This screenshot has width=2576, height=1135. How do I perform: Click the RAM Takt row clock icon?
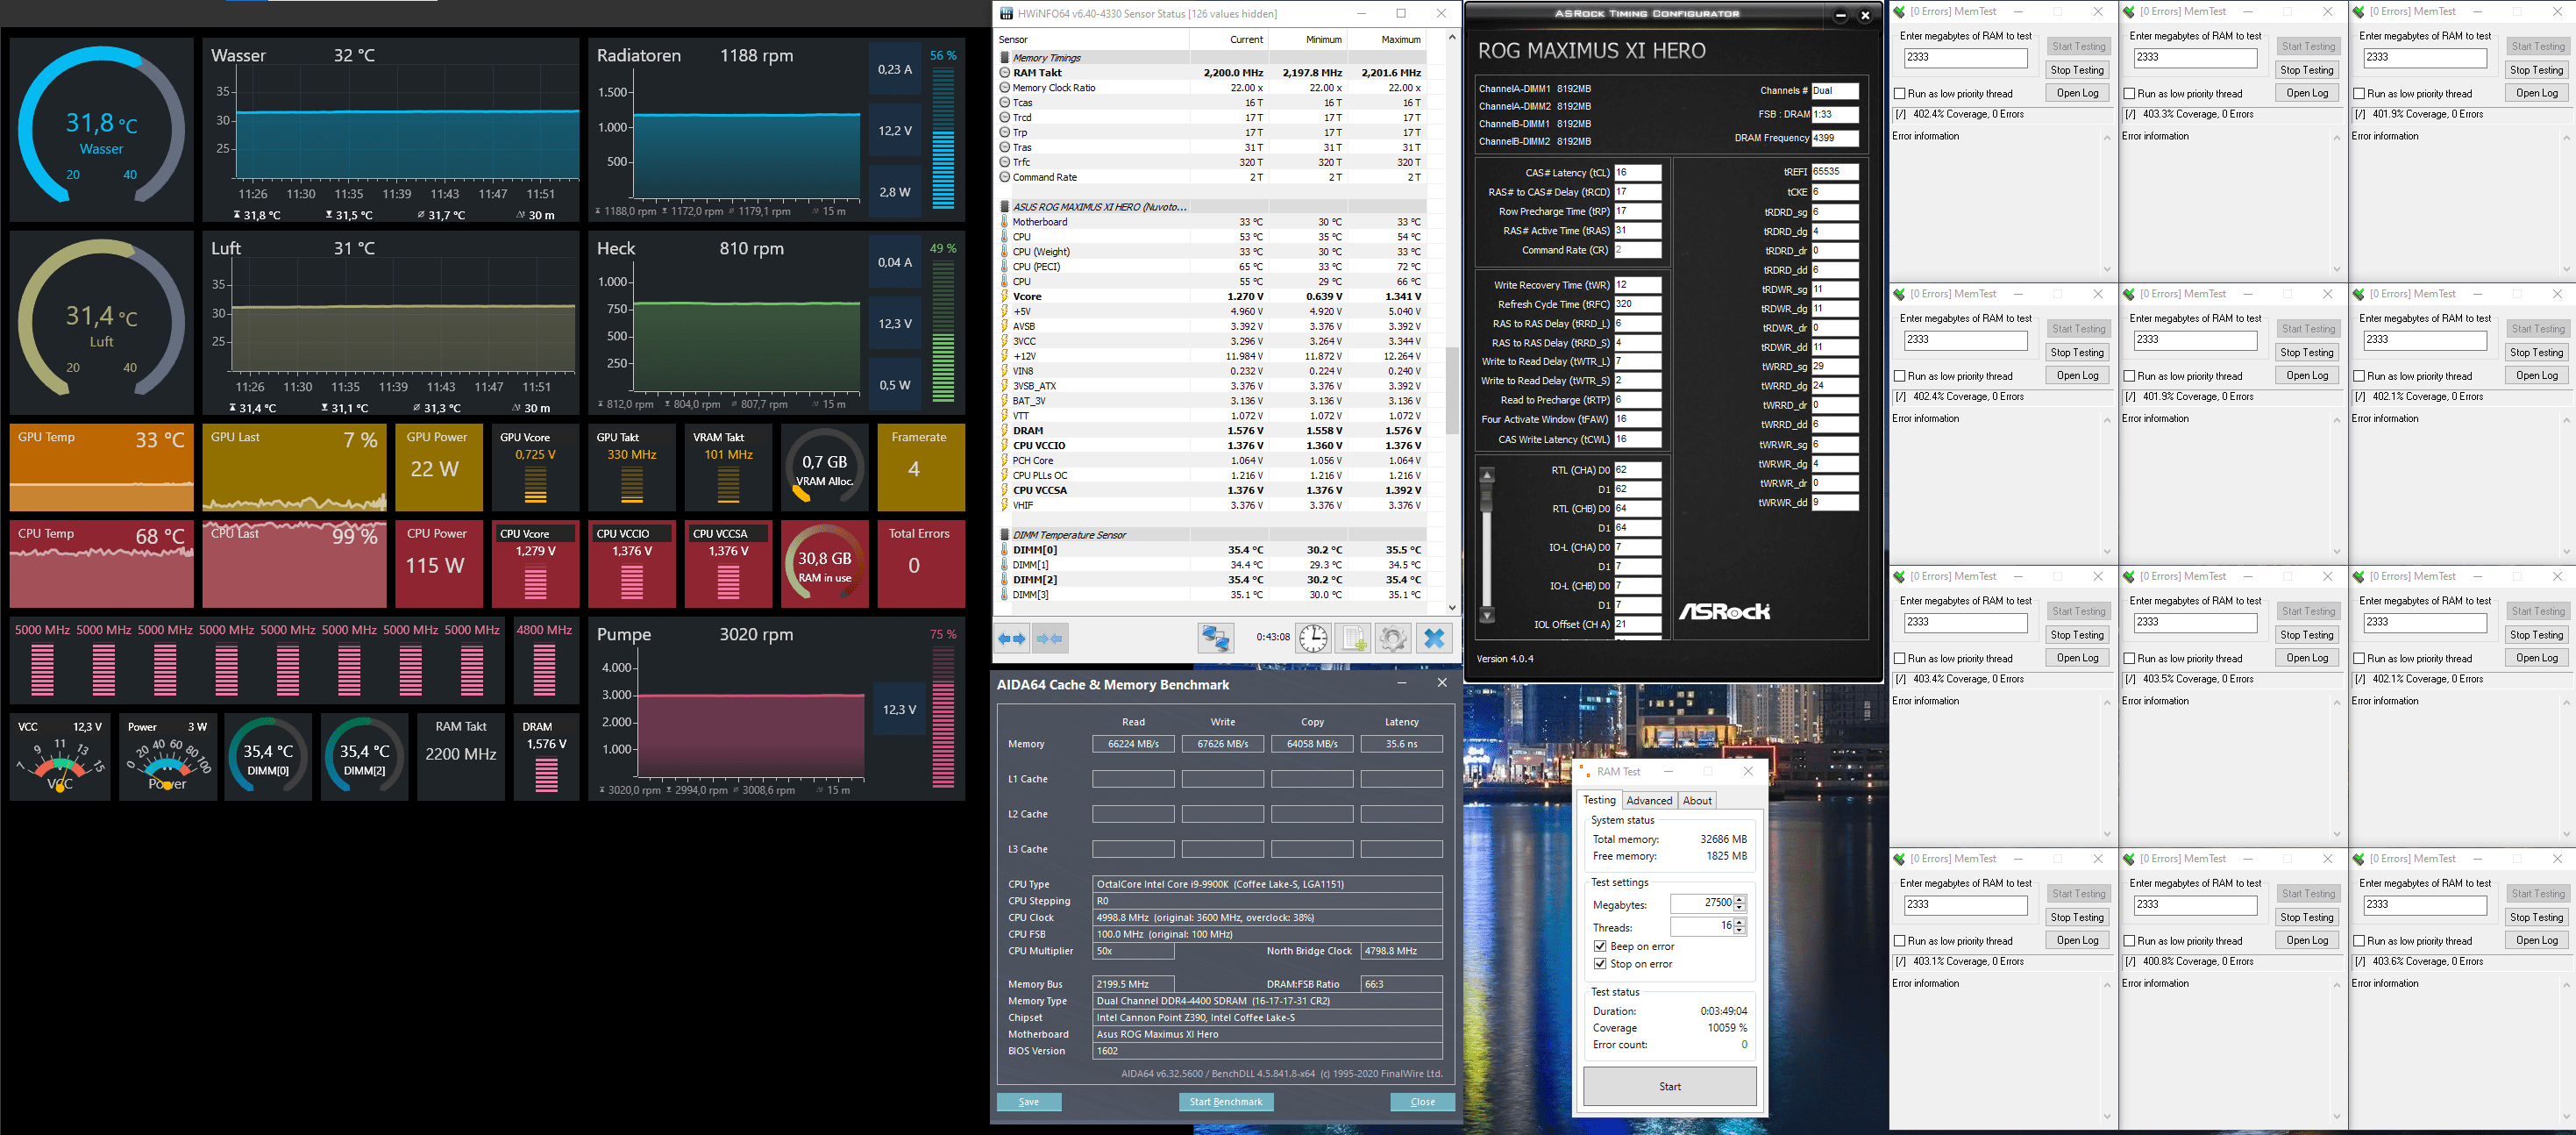[1004, 73]
